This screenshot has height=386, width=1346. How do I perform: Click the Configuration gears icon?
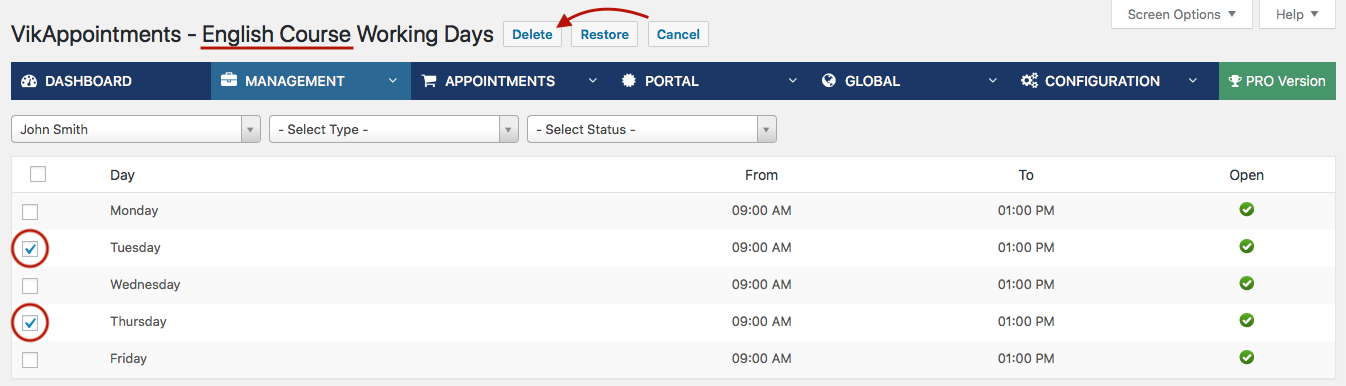tap(1029, 81)
